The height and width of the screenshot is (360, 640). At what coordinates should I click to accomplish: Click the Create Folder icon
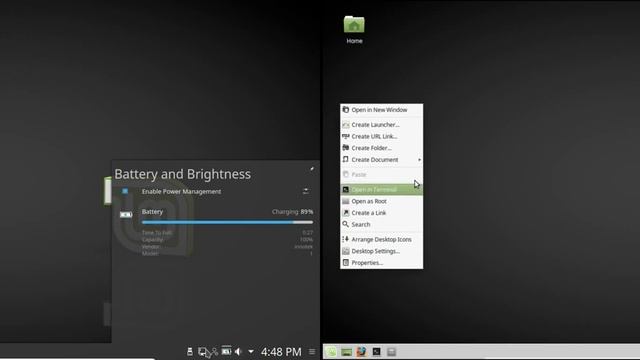(346, 148)
